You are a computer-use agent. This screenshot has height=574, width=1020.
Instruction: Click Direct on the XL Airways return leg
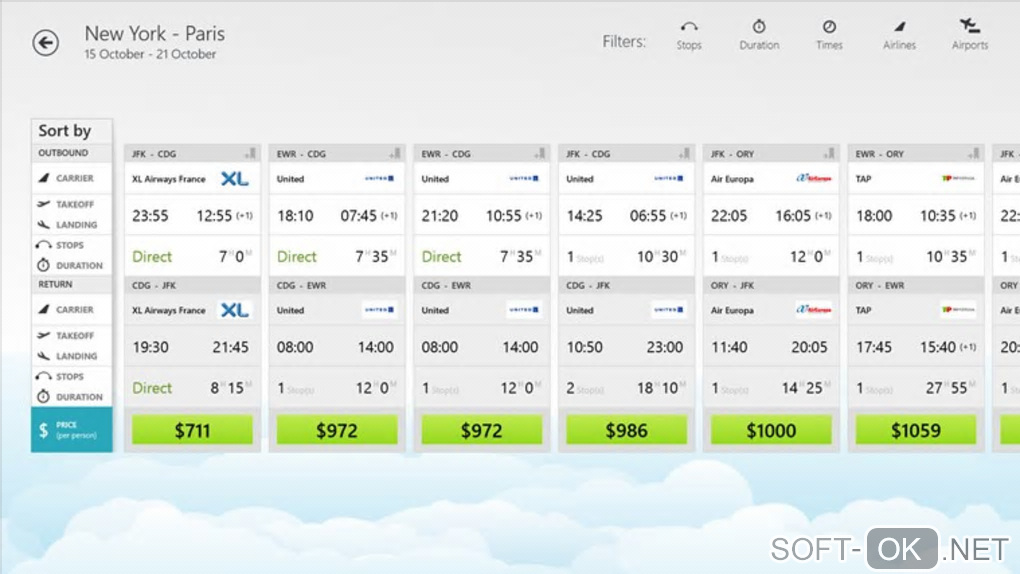pos(152,388)
